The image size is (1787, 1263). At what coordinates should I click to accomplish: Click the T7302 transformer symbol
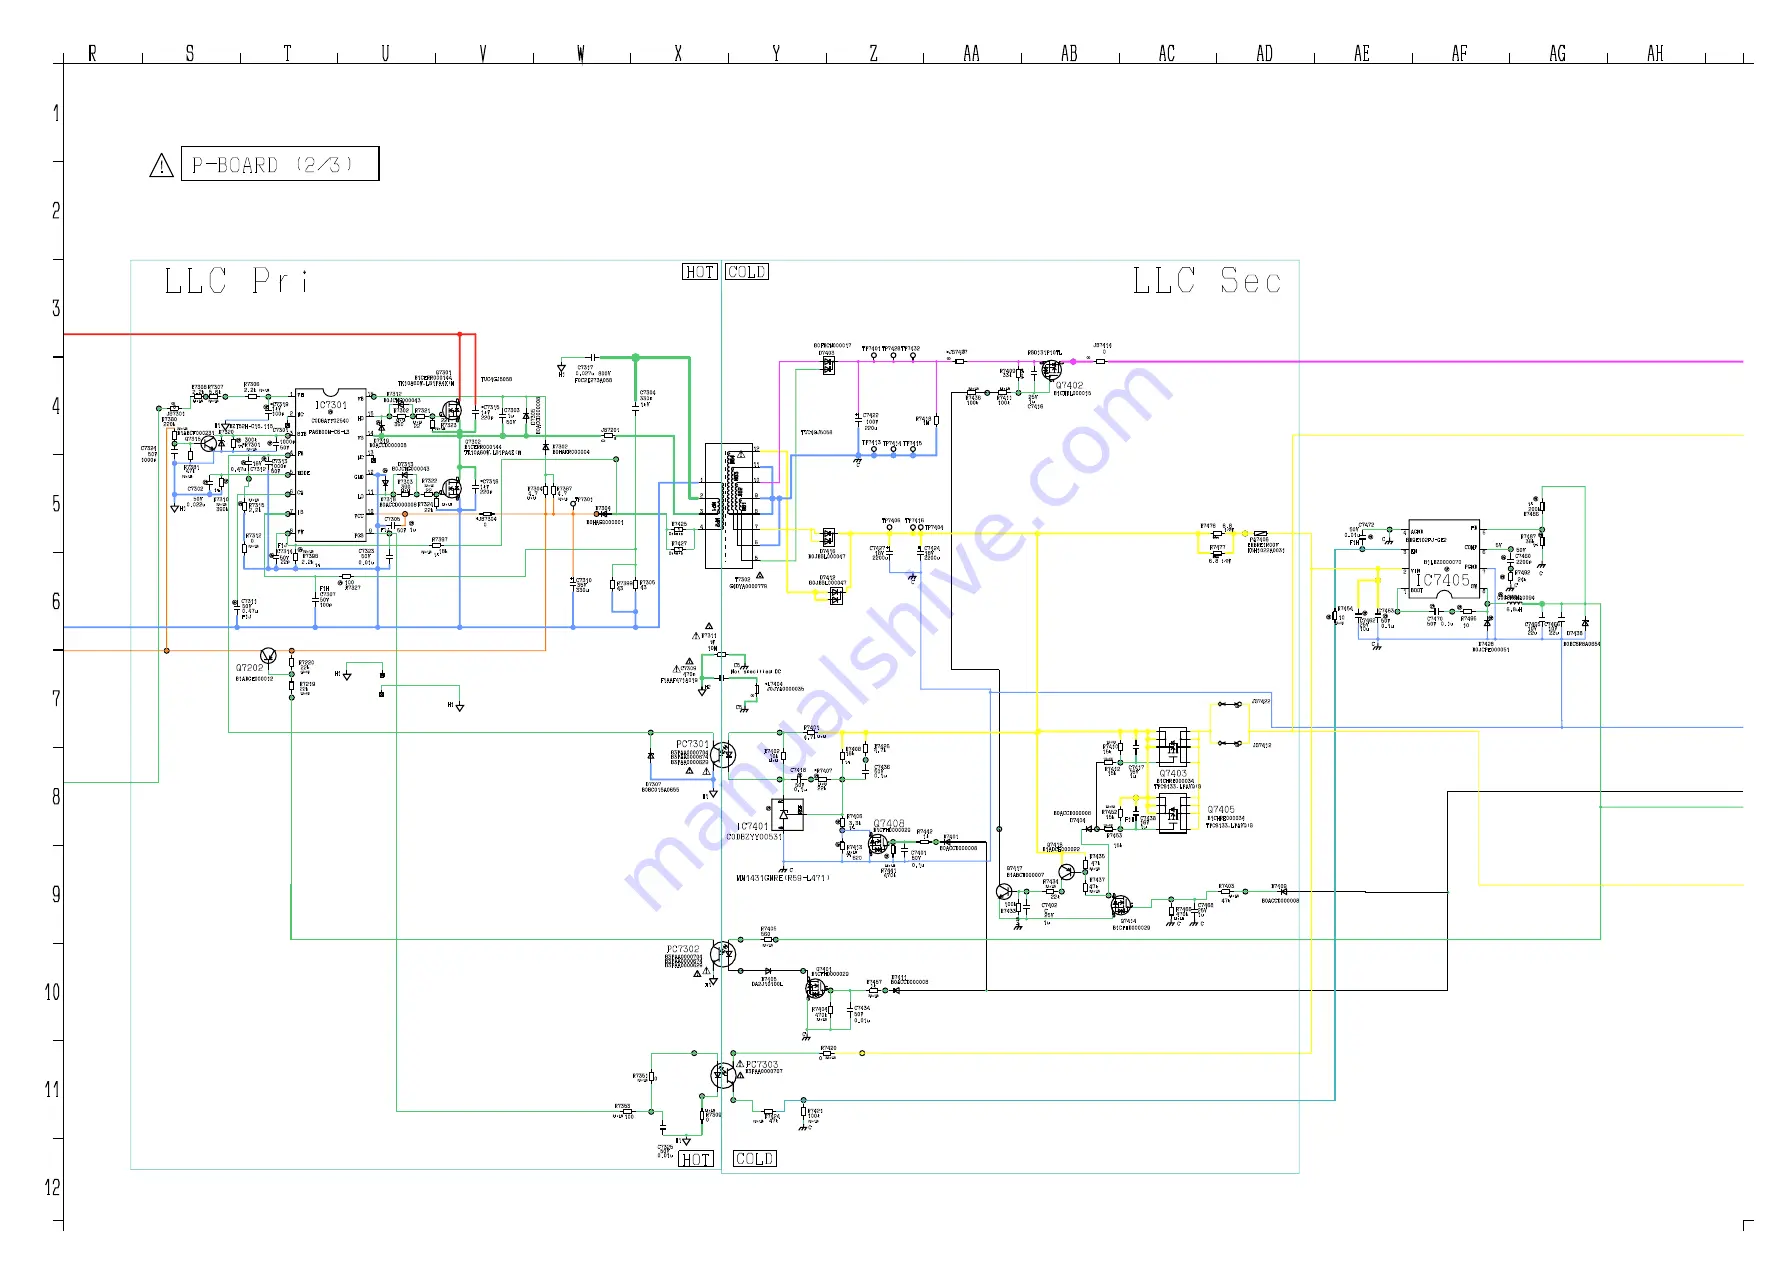coord(729,506)
